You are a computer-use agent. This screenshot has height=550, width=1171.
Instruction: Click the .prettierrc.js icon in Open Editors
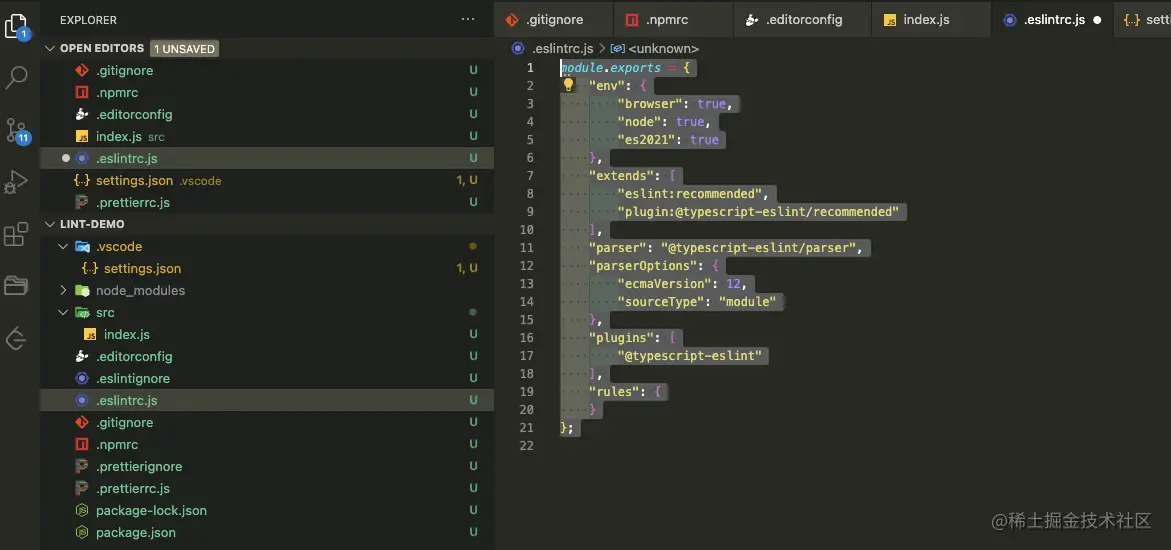click(x=82, y=203)
